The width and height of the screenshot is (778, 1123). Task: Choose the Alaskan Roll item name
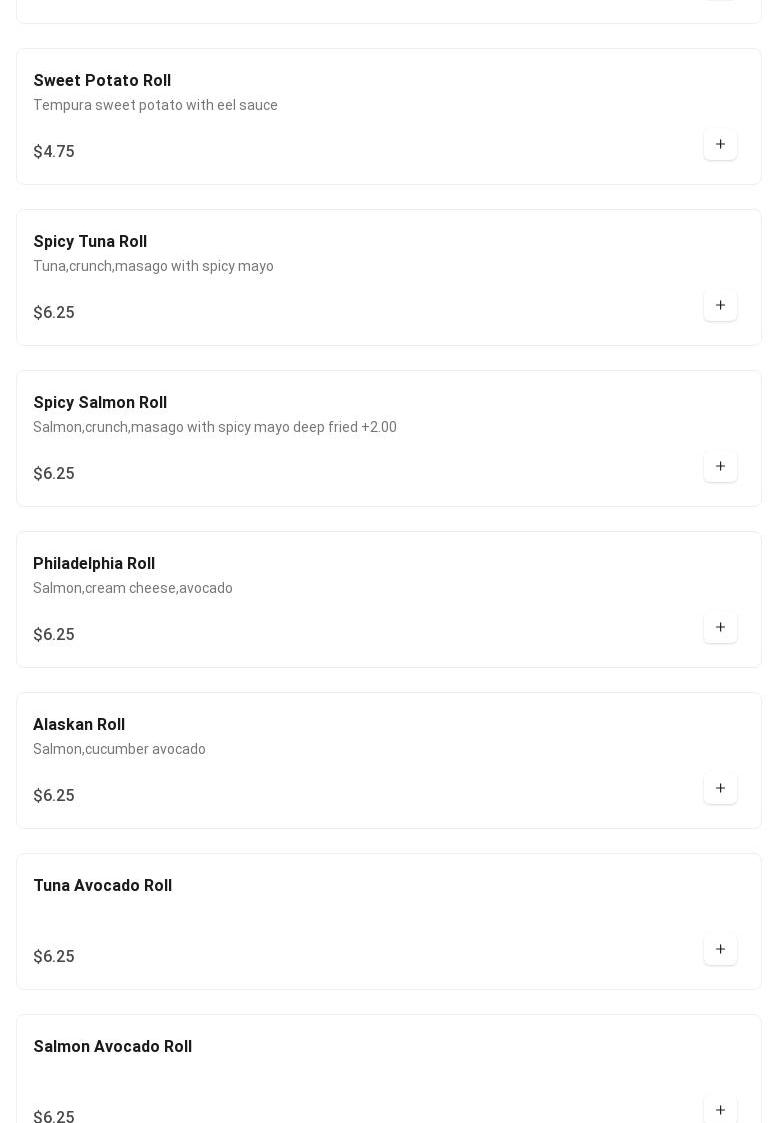[x=79, y=725]
